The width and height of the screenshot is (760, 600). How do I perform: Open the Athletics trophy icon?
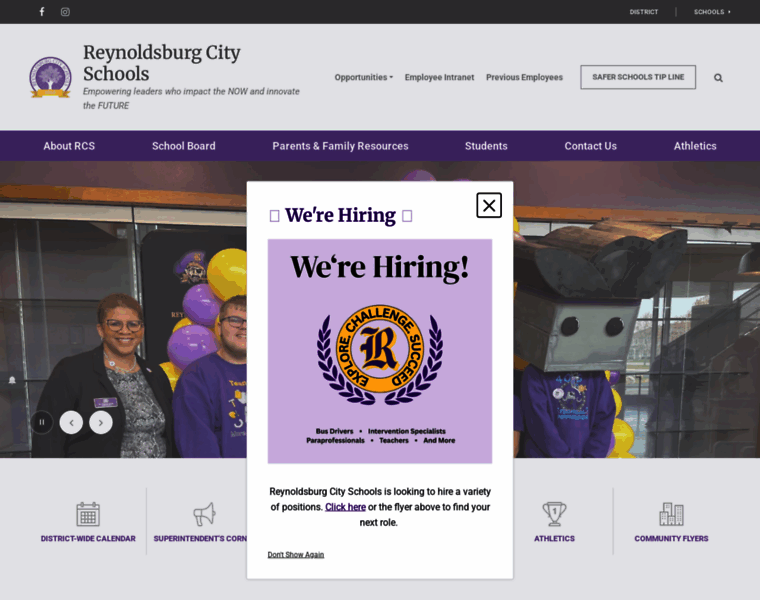point(554,514)
